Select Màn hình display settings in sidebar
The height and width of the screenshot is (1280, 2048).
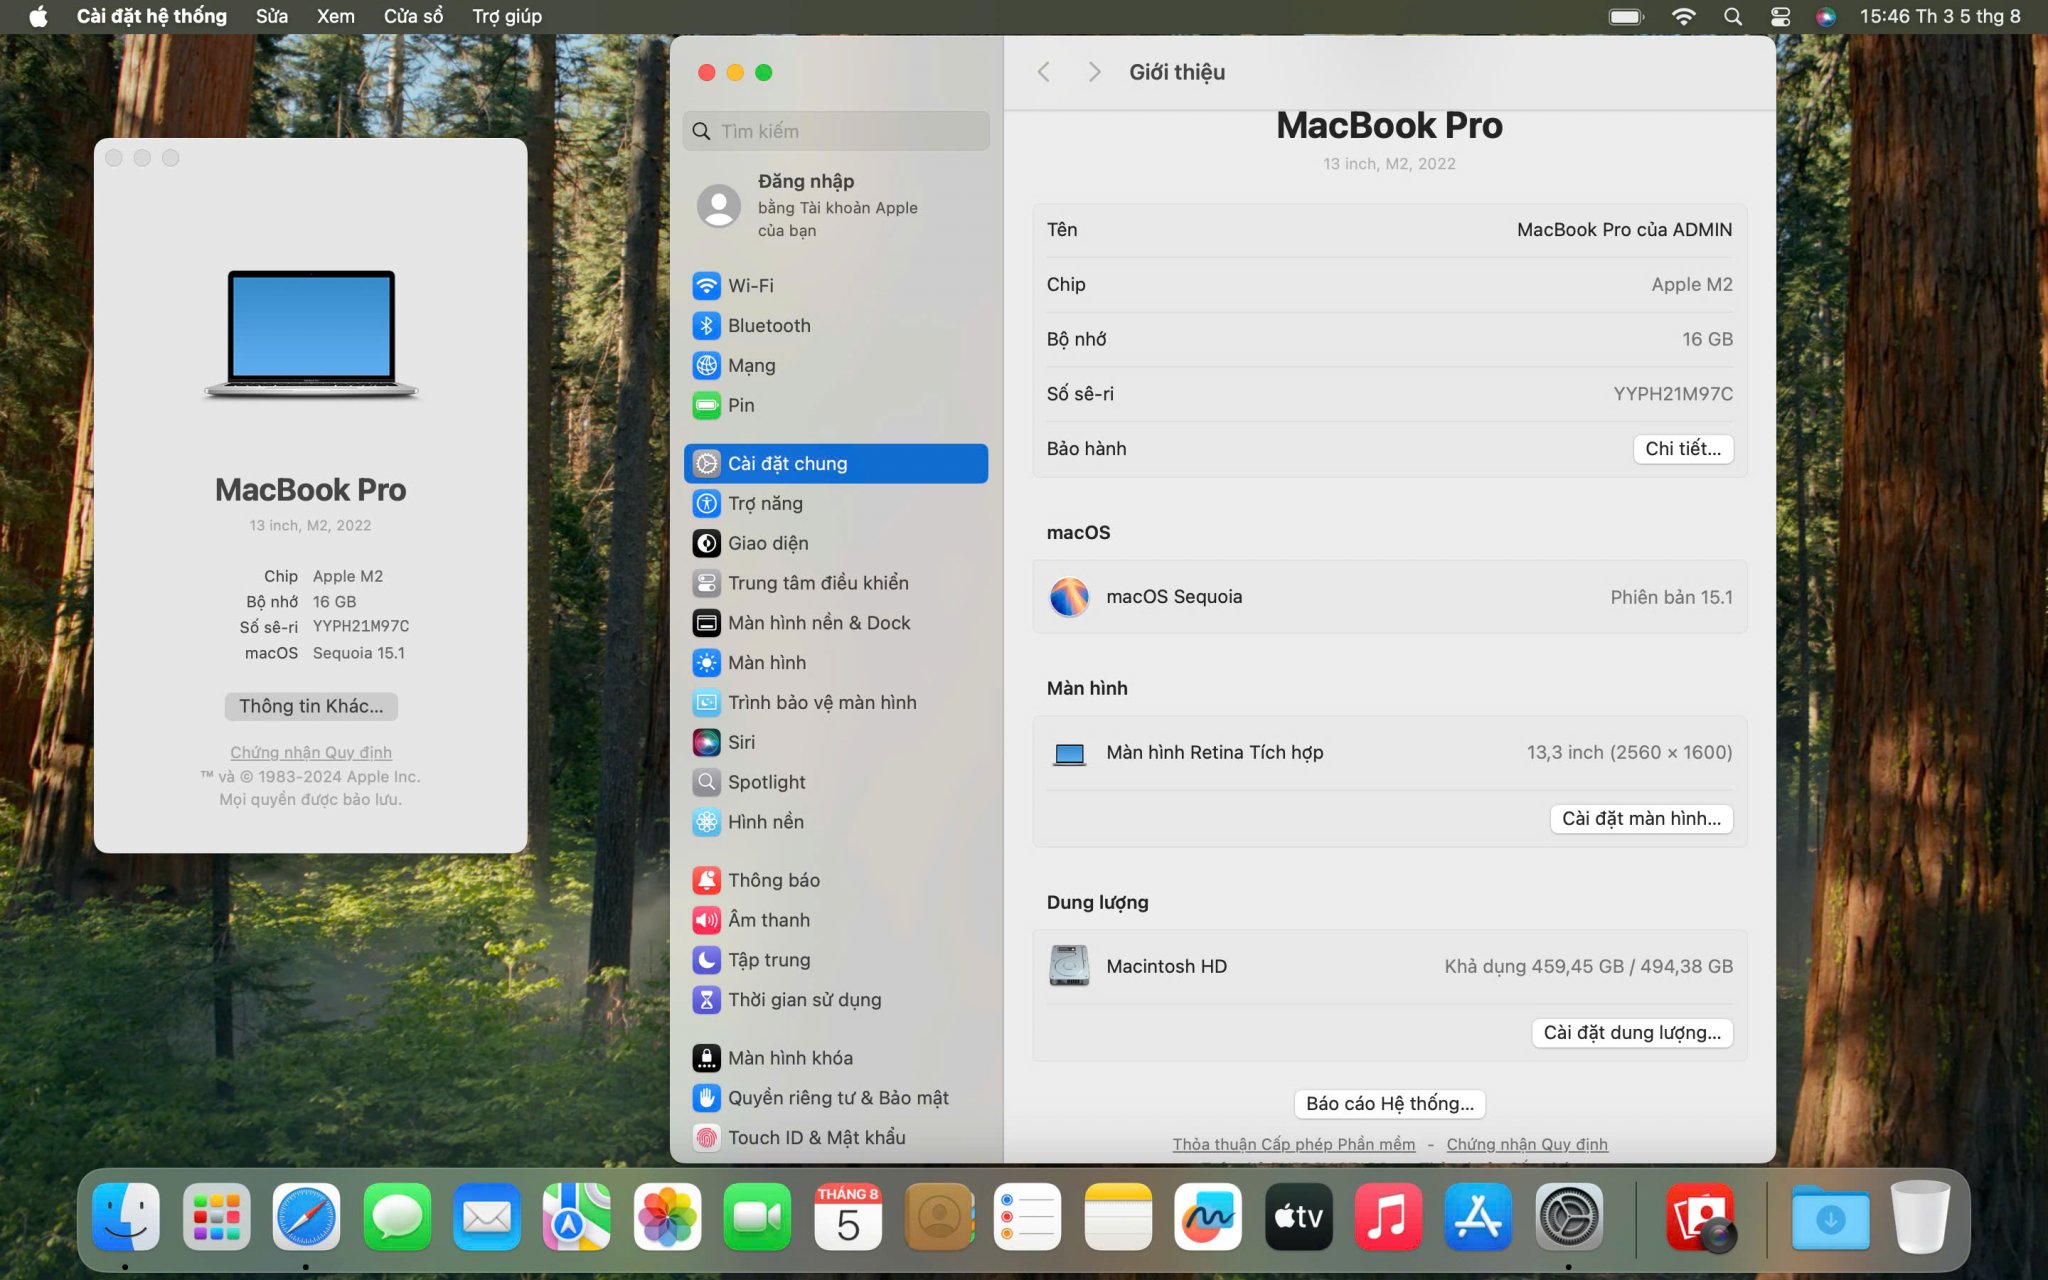tap(836, 662)
